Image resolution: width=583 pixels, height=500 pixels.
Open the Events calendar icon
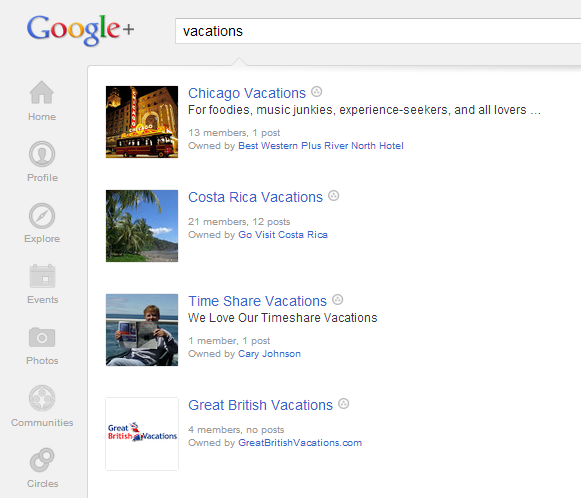click(42, 276)
